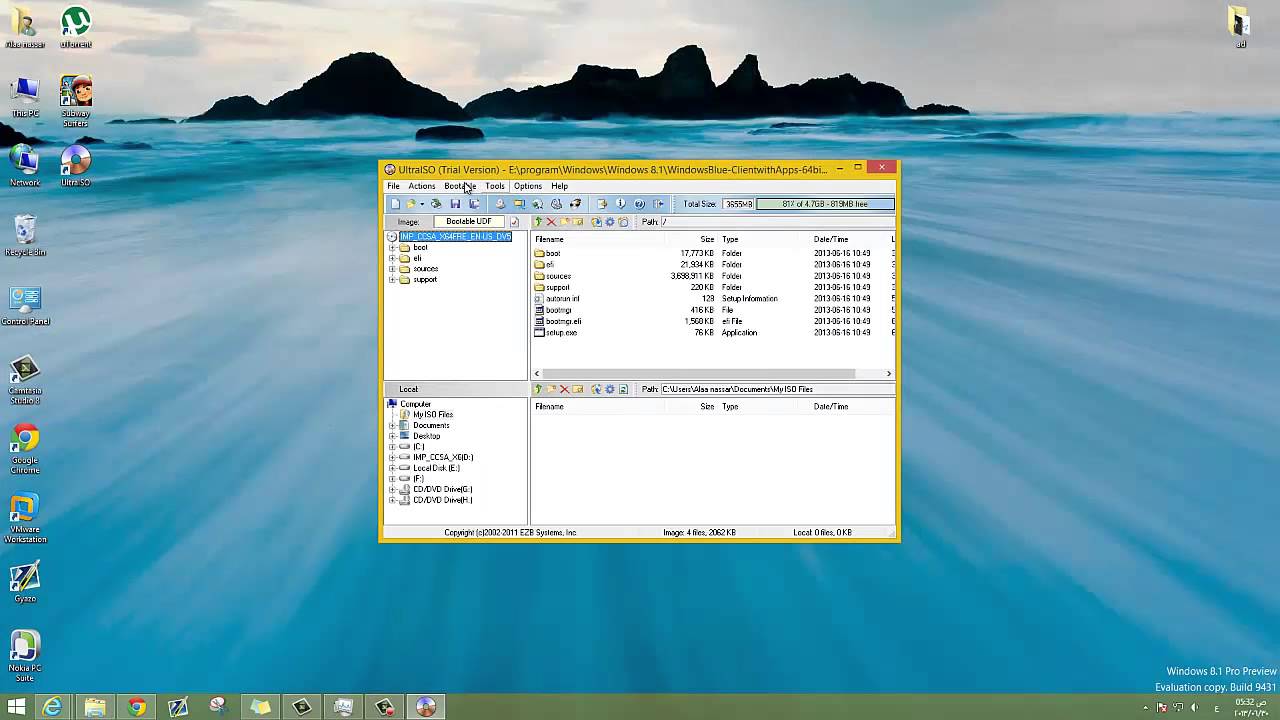The width and height of the screenshot is (1280, 720).
Task: Click the image file list horizontal scrollbar
Action: [x=698, y=374]
